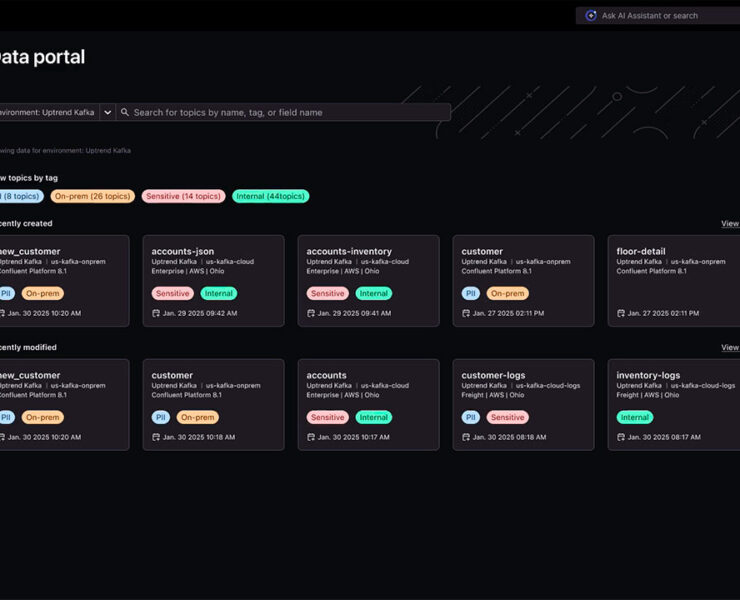
Task: Open the inventory-logs topic card
Action: (674, 405)
